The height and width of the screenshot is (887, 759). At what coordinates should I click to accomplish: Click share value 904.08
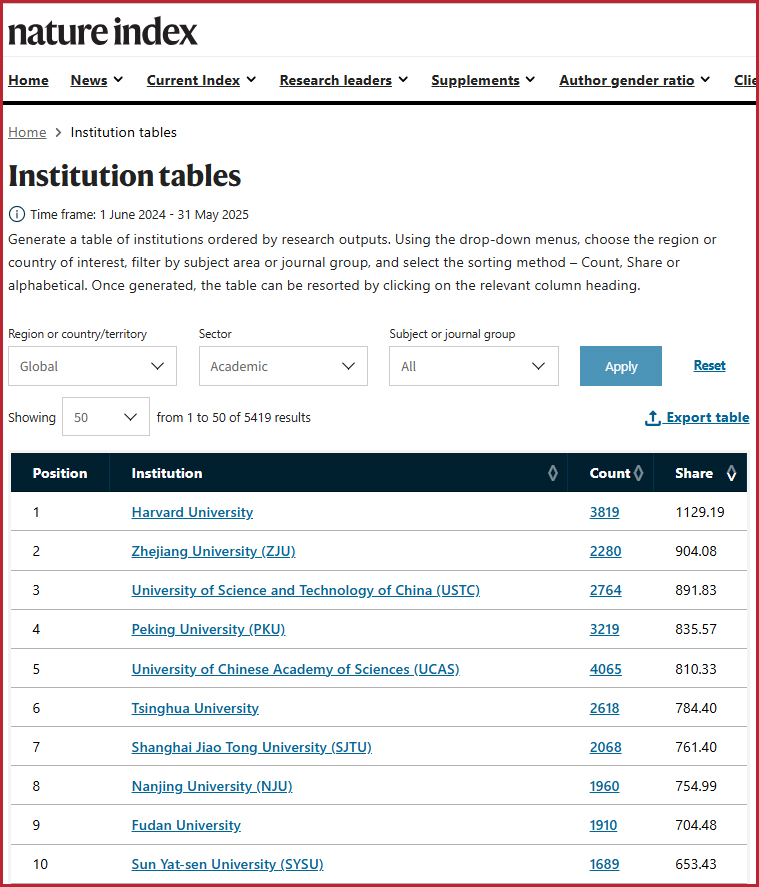coord(696,551)
